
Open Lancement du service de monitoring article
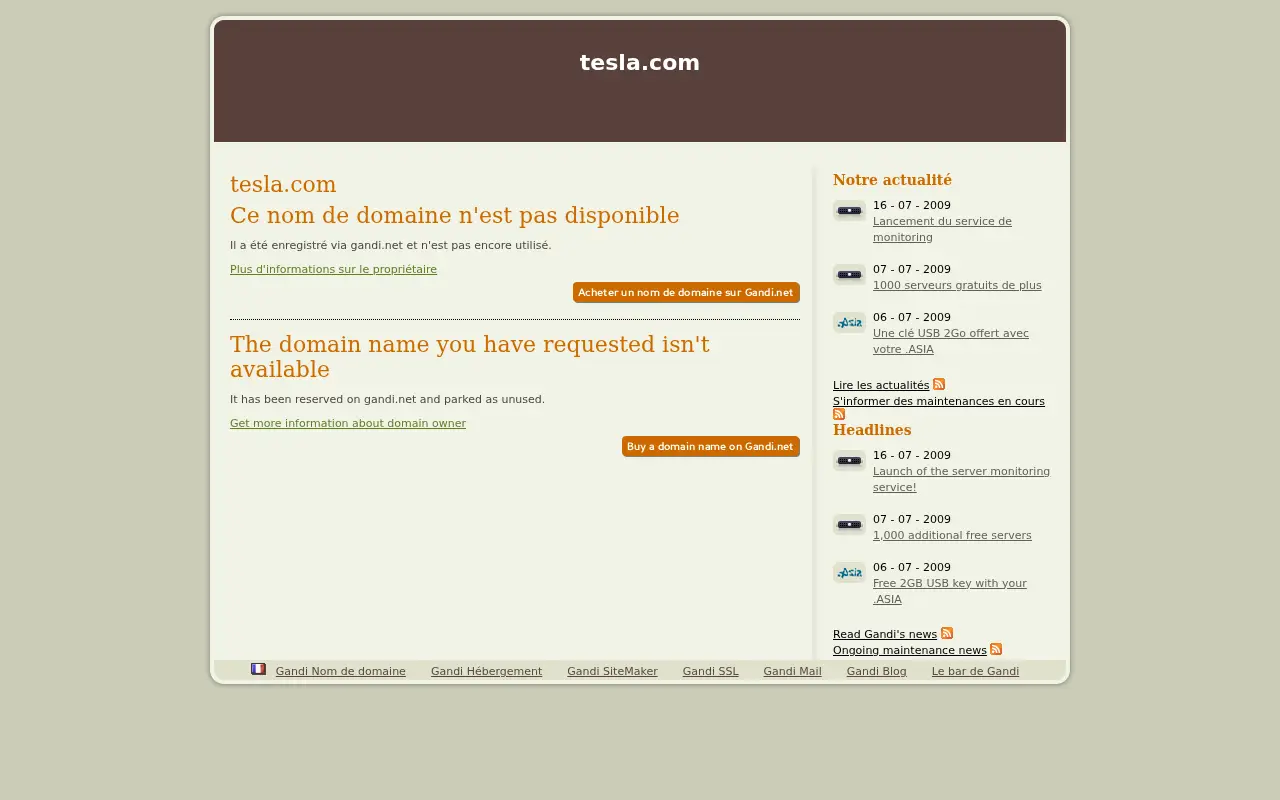point(942,229)
